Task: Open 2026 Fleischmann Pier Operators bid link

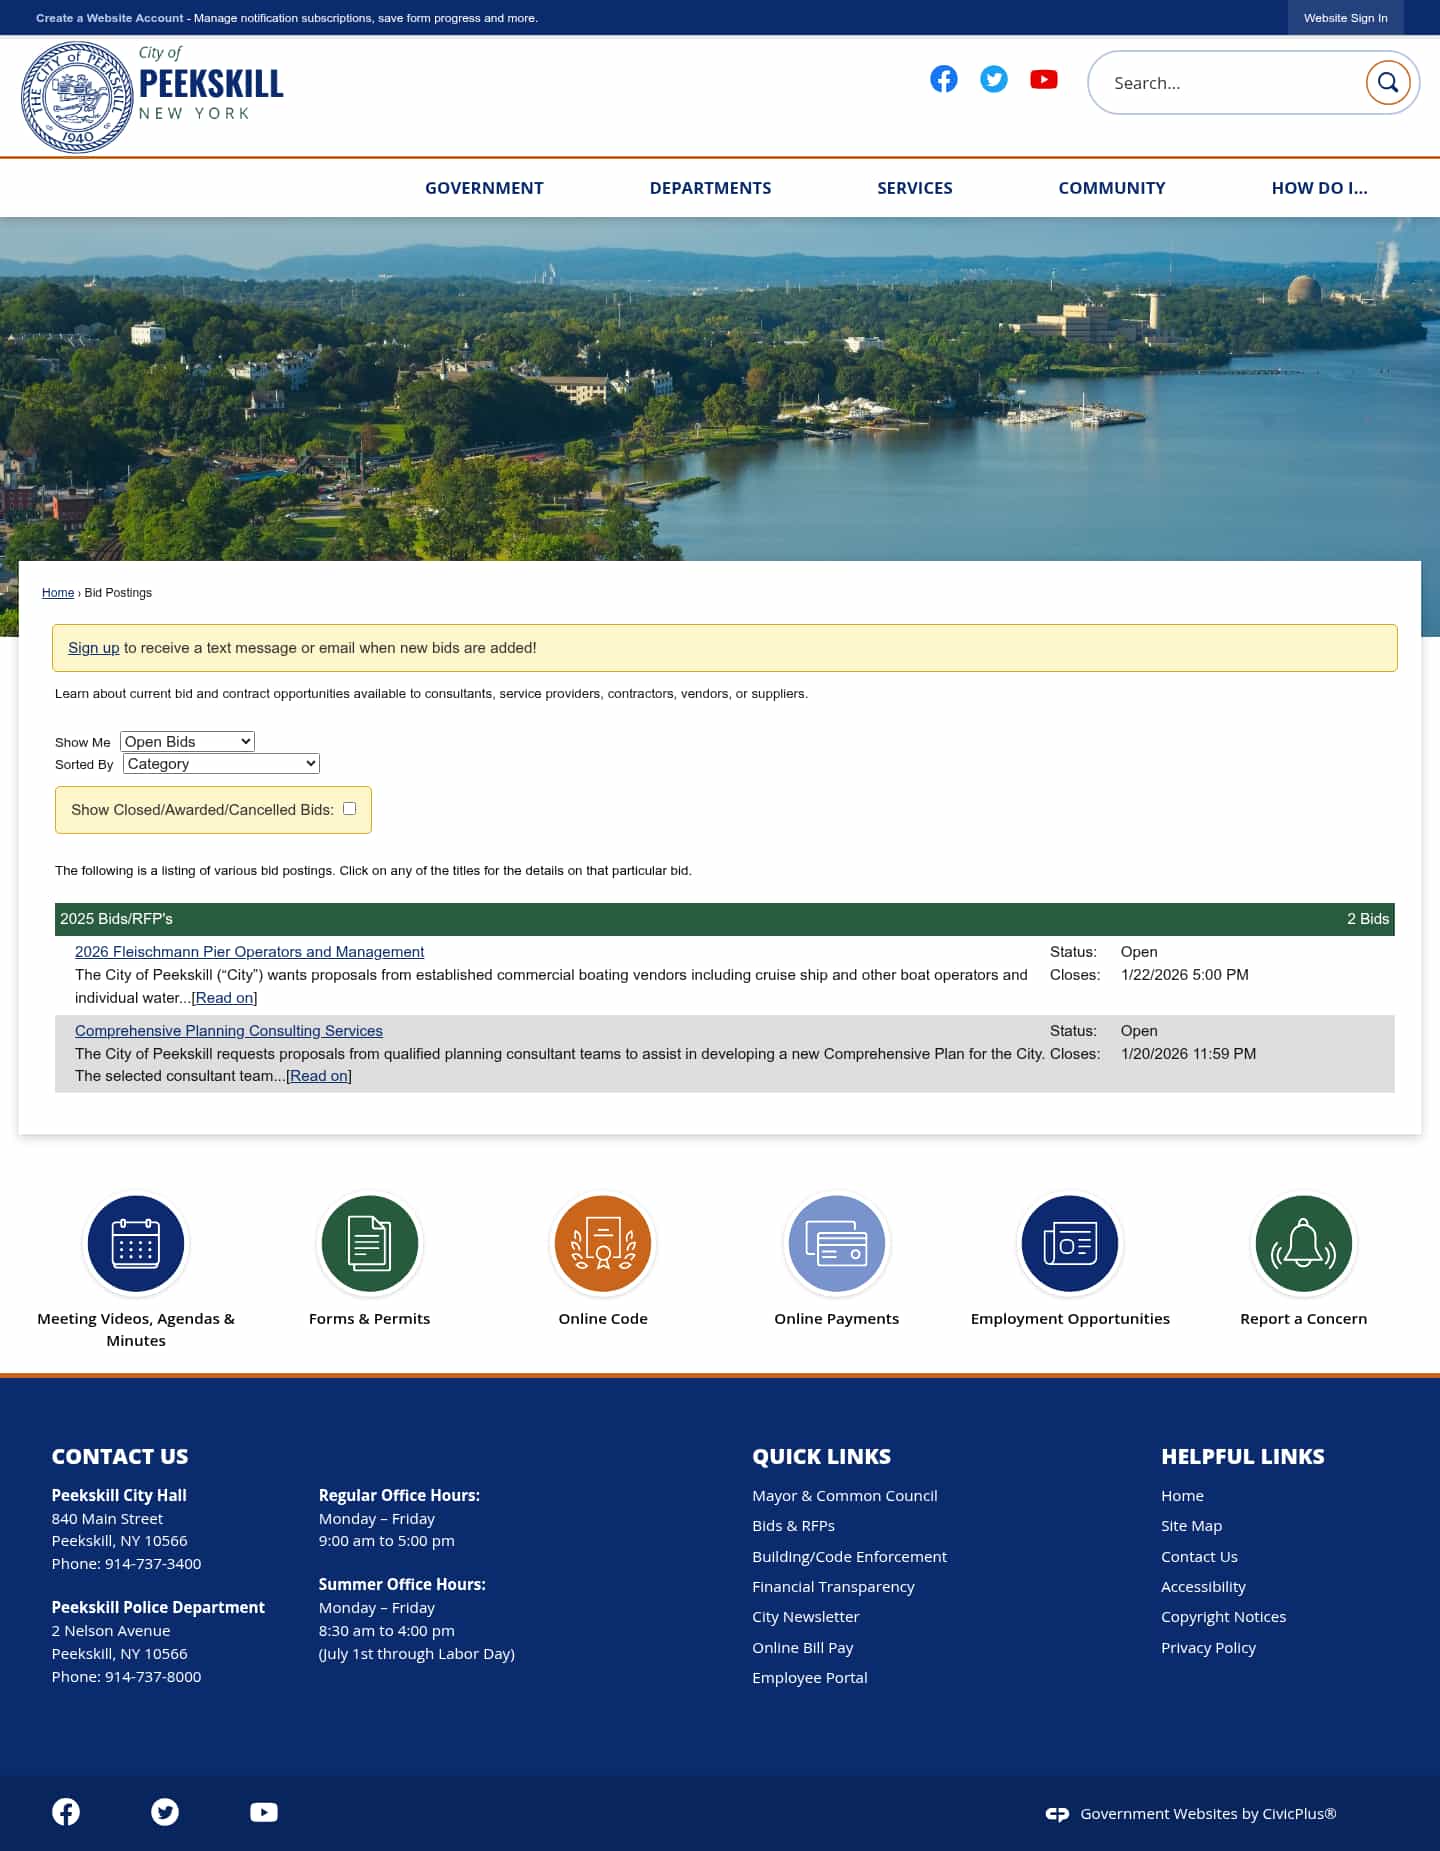Action: point(249,952)
